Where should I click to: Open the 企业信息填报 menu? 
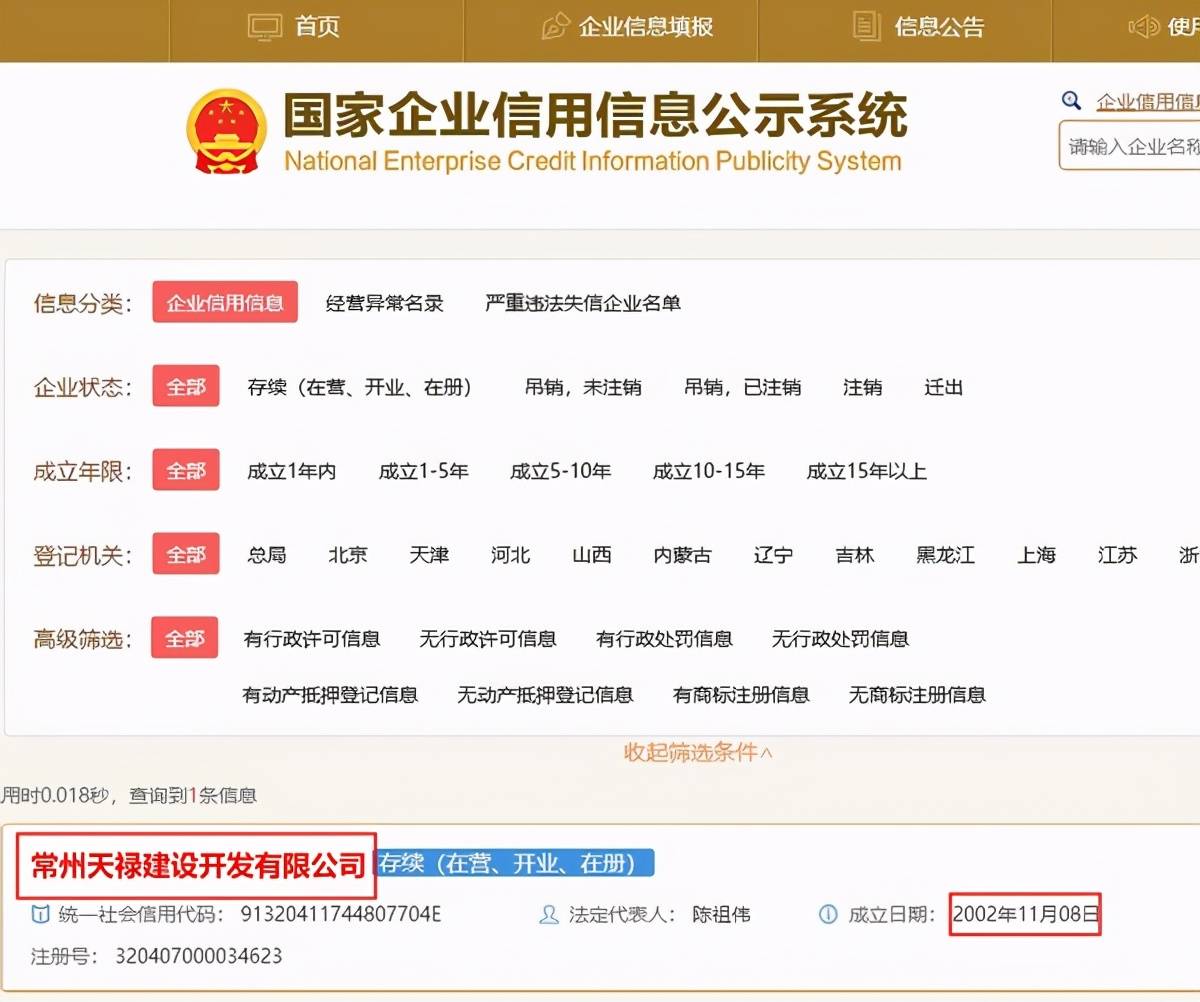pos(646,27)
